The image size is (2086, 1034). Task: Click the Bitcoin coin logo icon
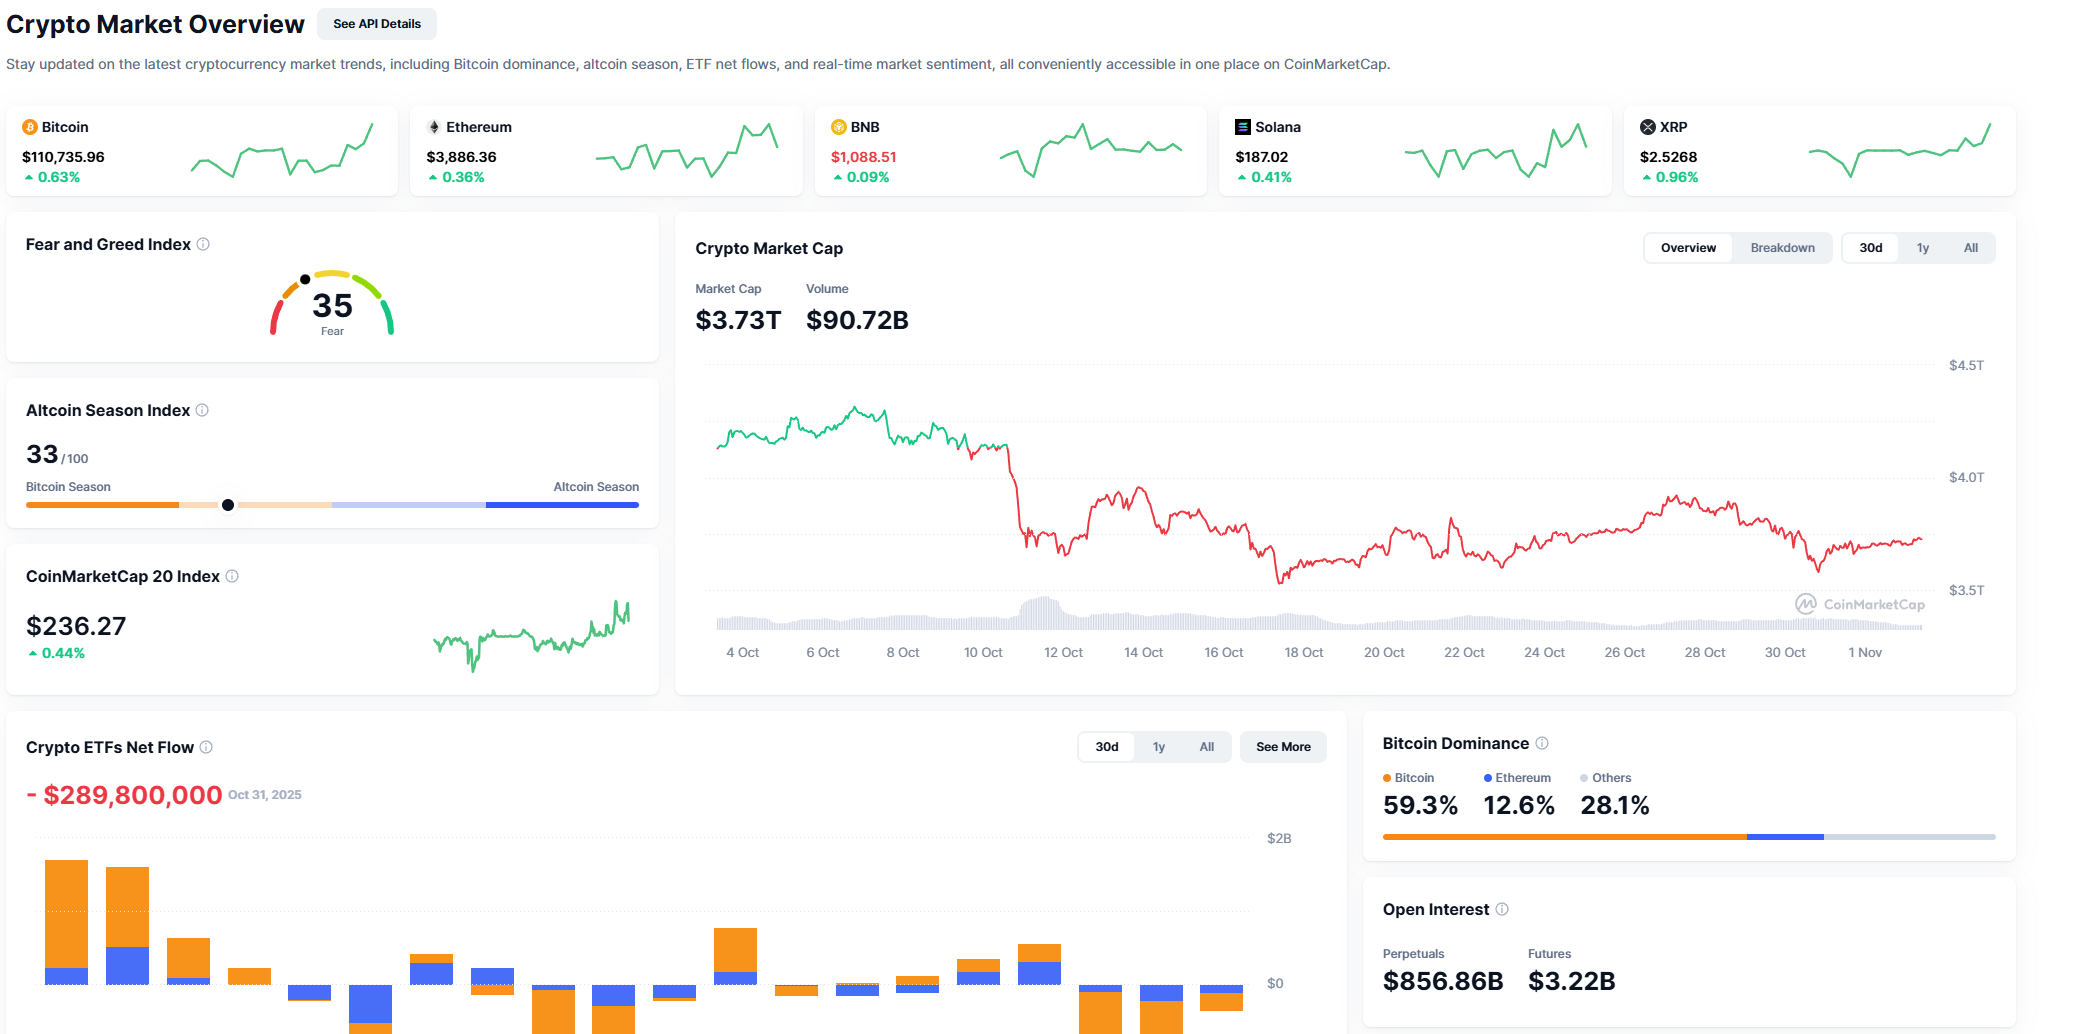32,127
